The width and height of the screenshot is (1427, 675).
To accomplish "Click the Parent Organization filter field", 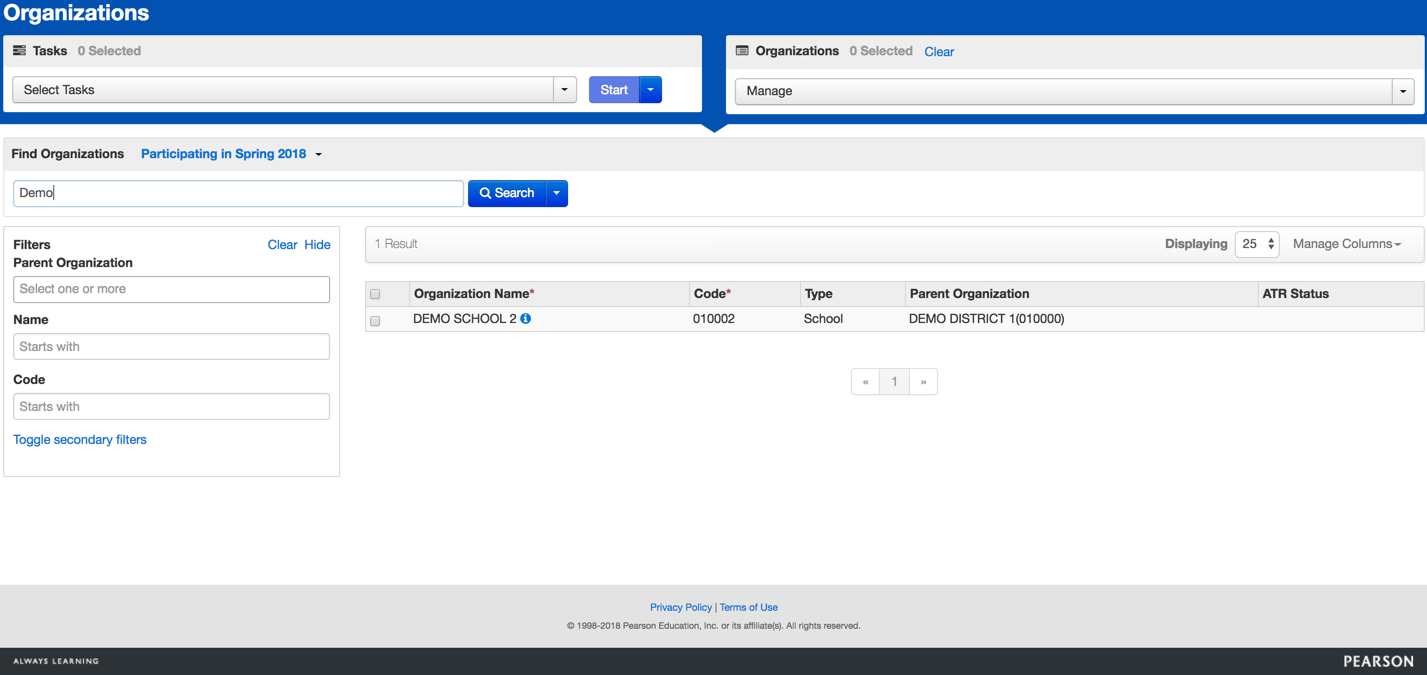I will pyautogui.click(x=171, y=289).
